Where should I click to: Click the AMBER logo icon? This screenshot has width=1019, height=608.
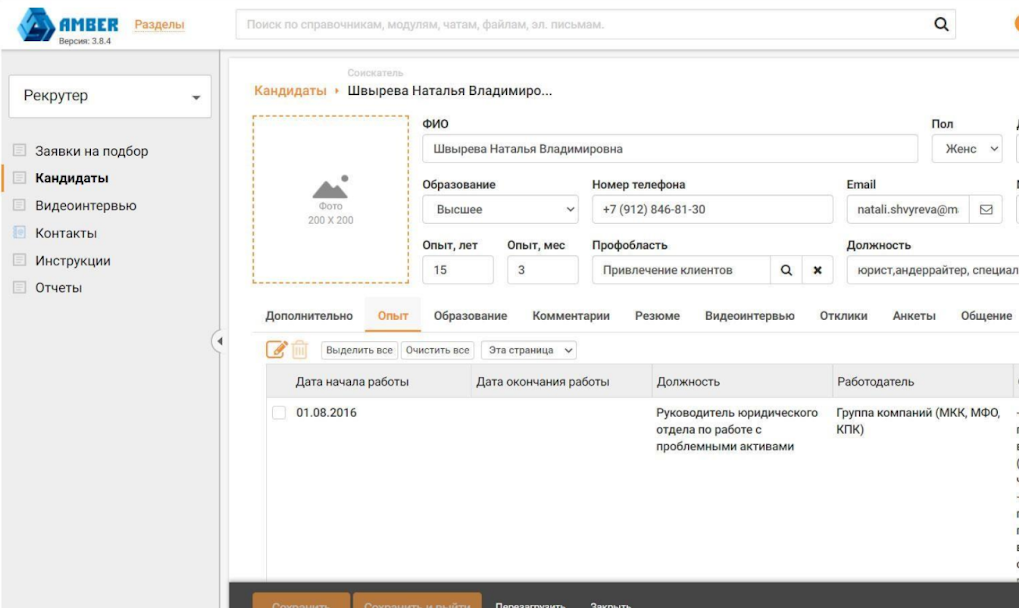click(36, 25)
